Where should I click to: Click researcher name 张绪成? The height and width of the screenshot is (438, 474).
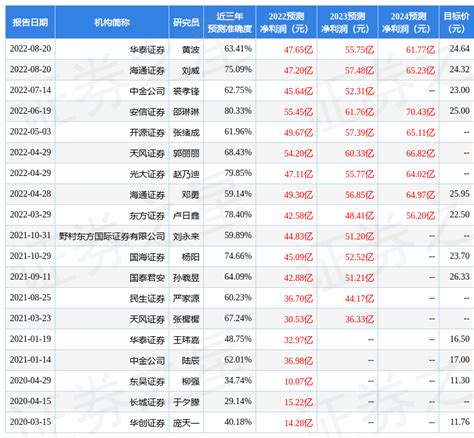pos(186,133)
